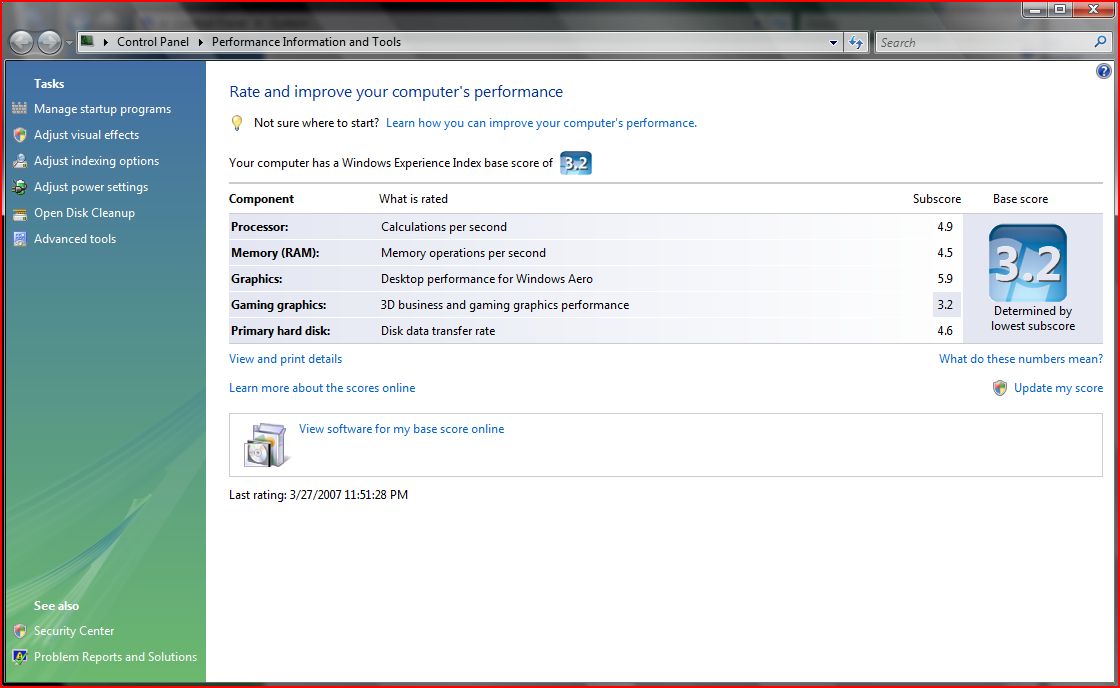Click the Security Center shield icon
The height and width of the screenshot is (688, 1120).
point(20,632)
